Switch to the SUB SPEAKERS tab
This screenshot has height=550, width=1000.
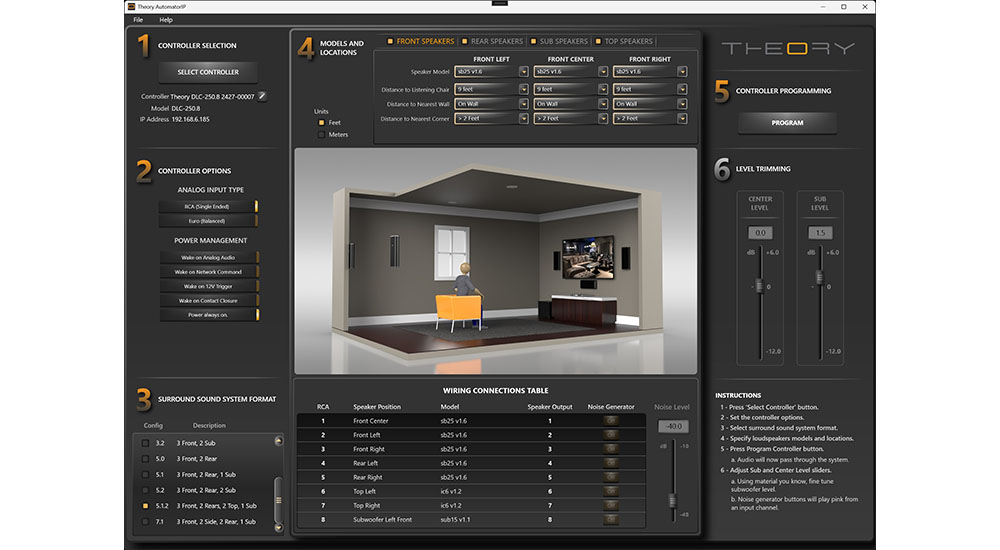pos(559,41)
